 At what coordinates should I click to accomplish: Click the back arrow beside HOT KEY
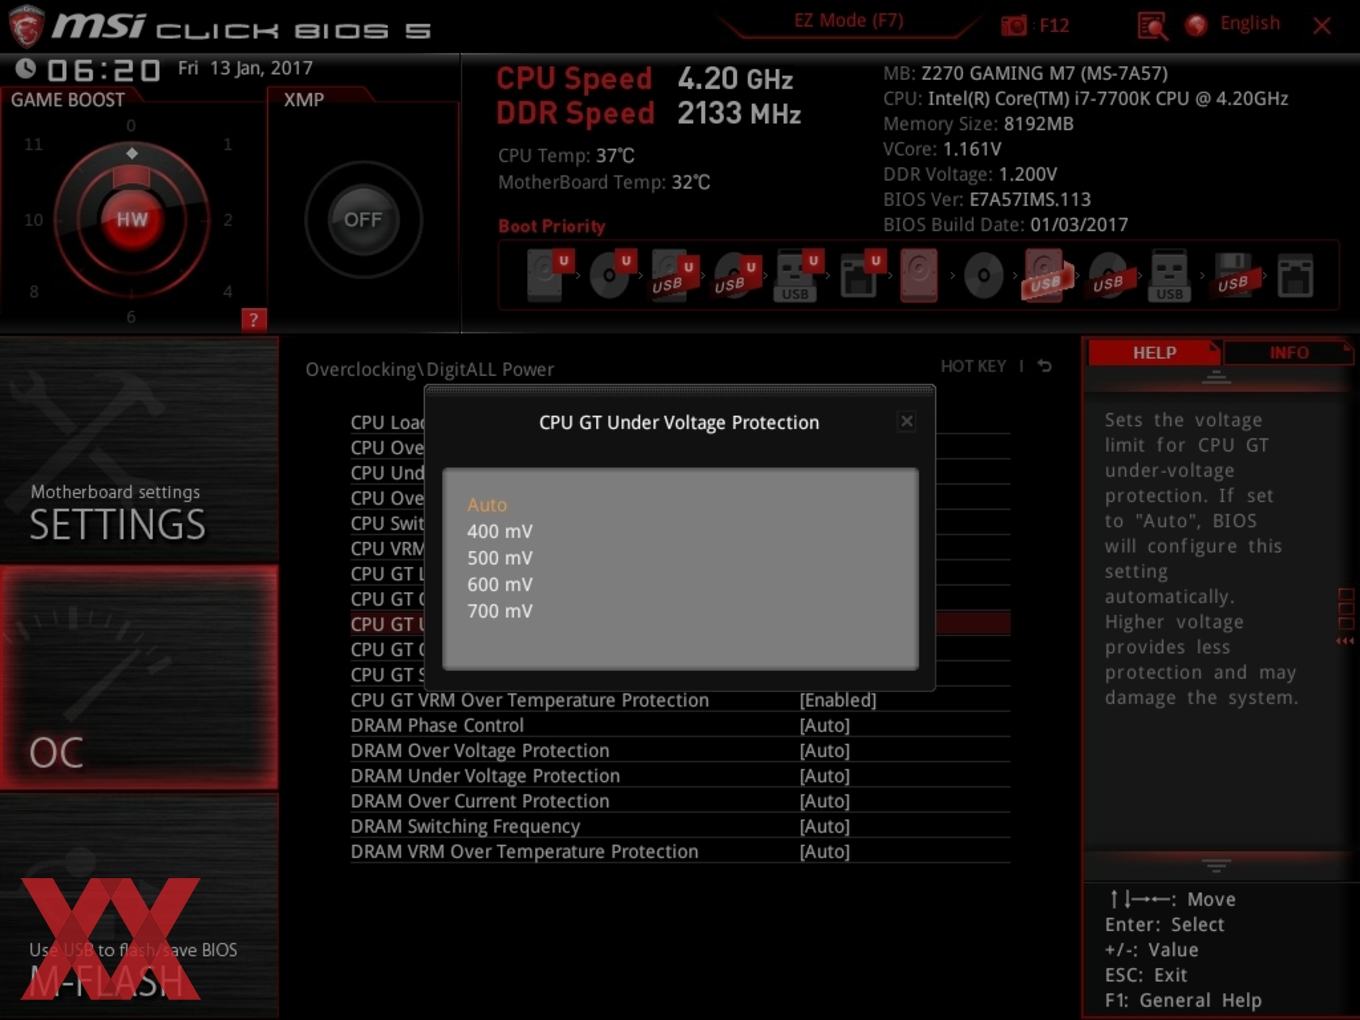tap(1045, 366)
